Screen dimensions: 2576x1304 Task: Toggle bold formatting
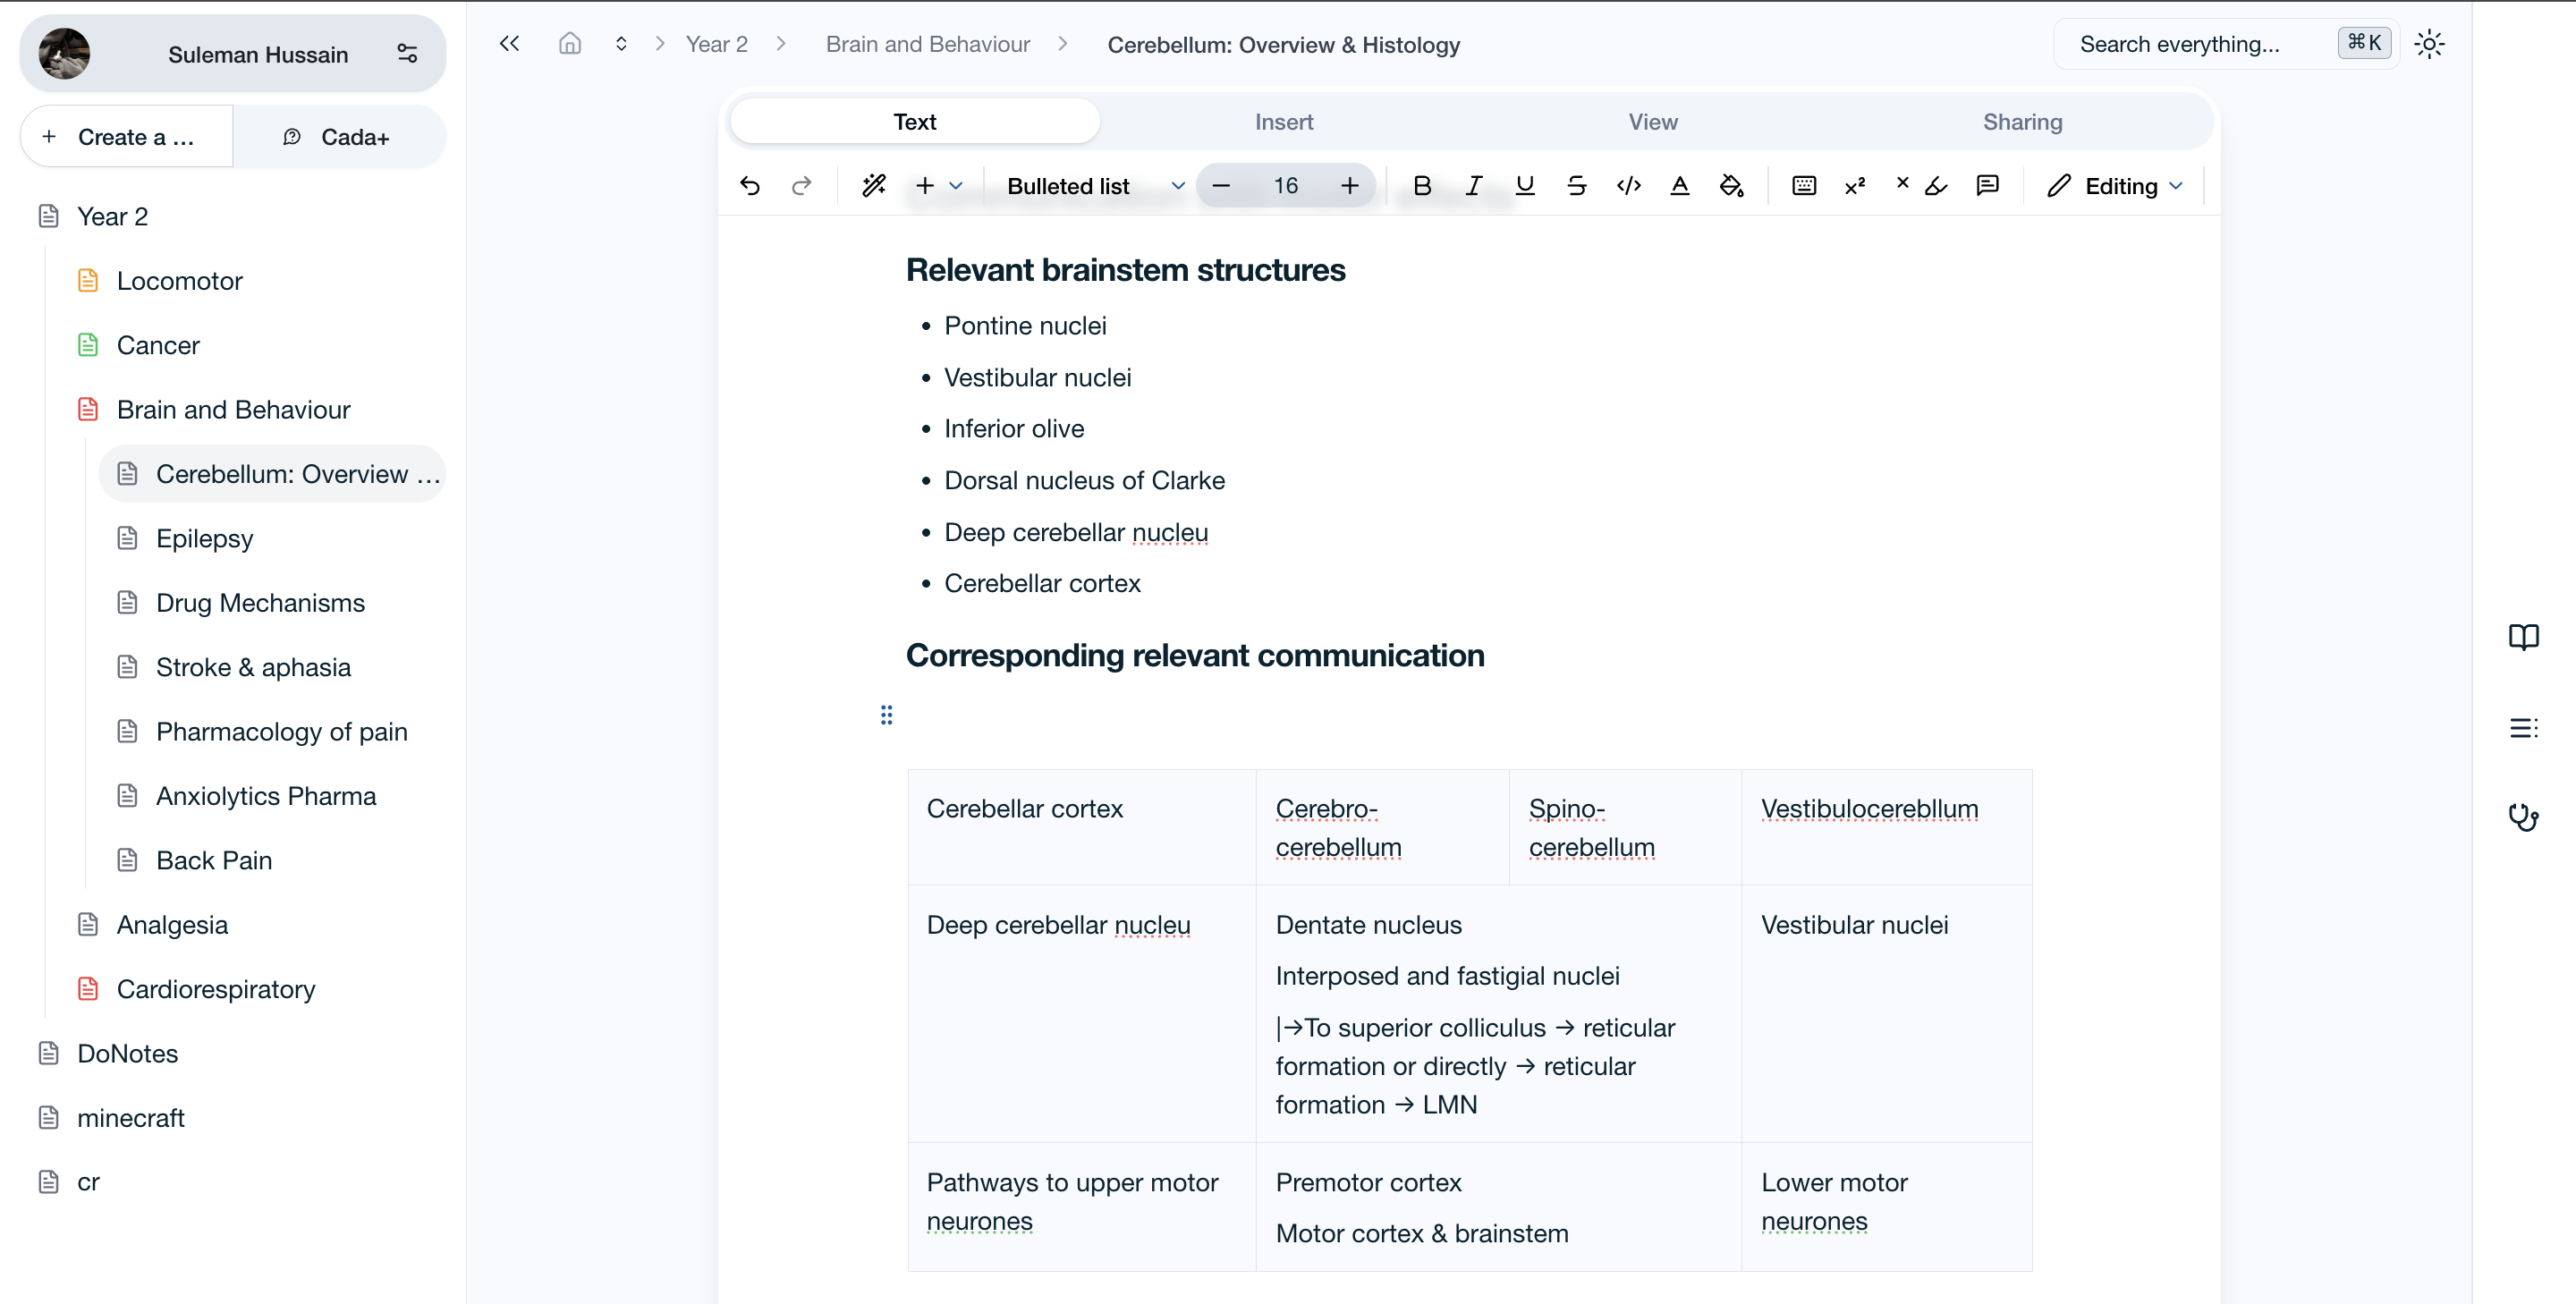pyautogui.click(x=1422, y=186)
